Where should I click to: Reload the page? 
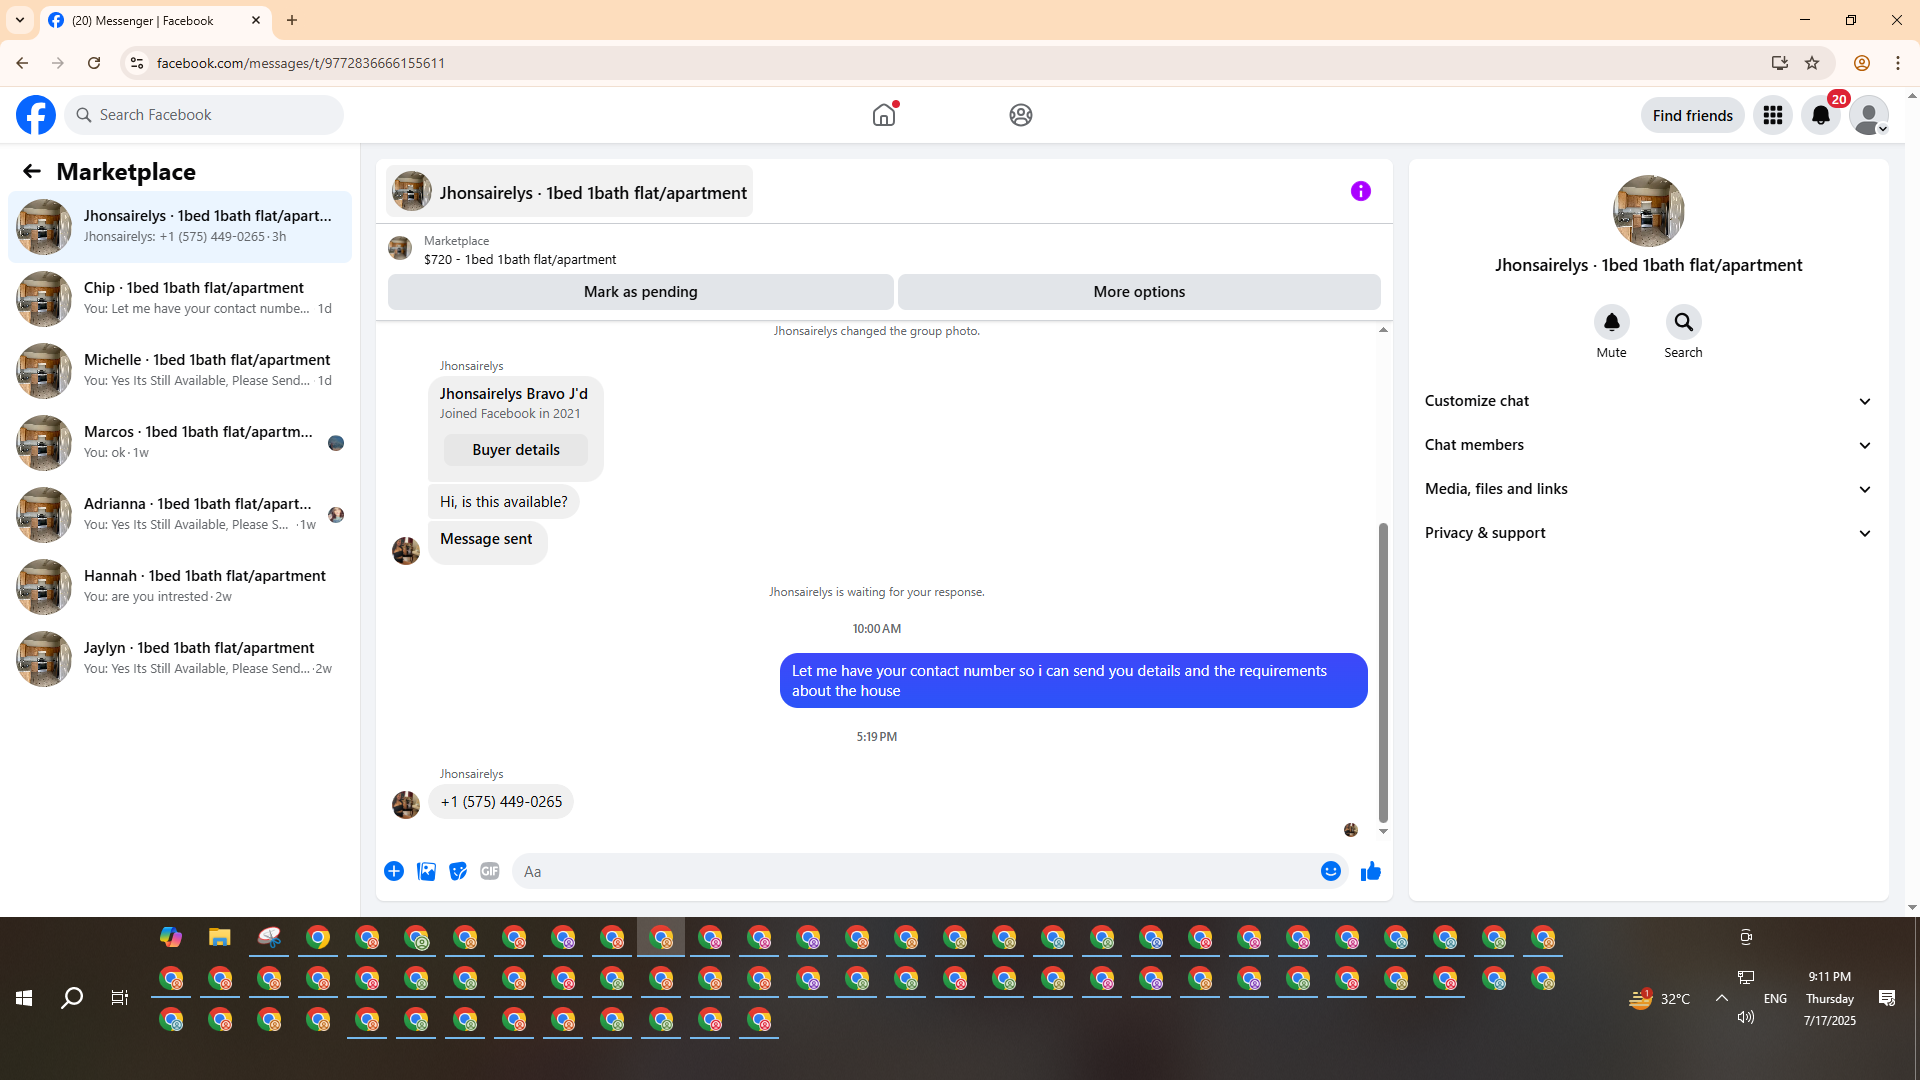tap(94, 63)
